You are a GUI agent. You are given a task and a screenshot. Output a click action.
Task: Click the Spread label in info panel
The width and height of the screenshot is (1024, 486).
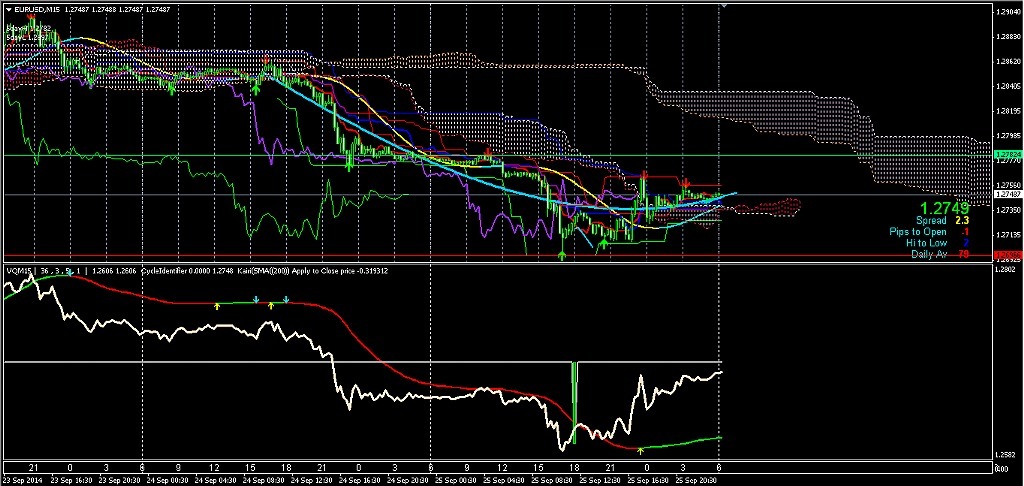coord(931,221)
